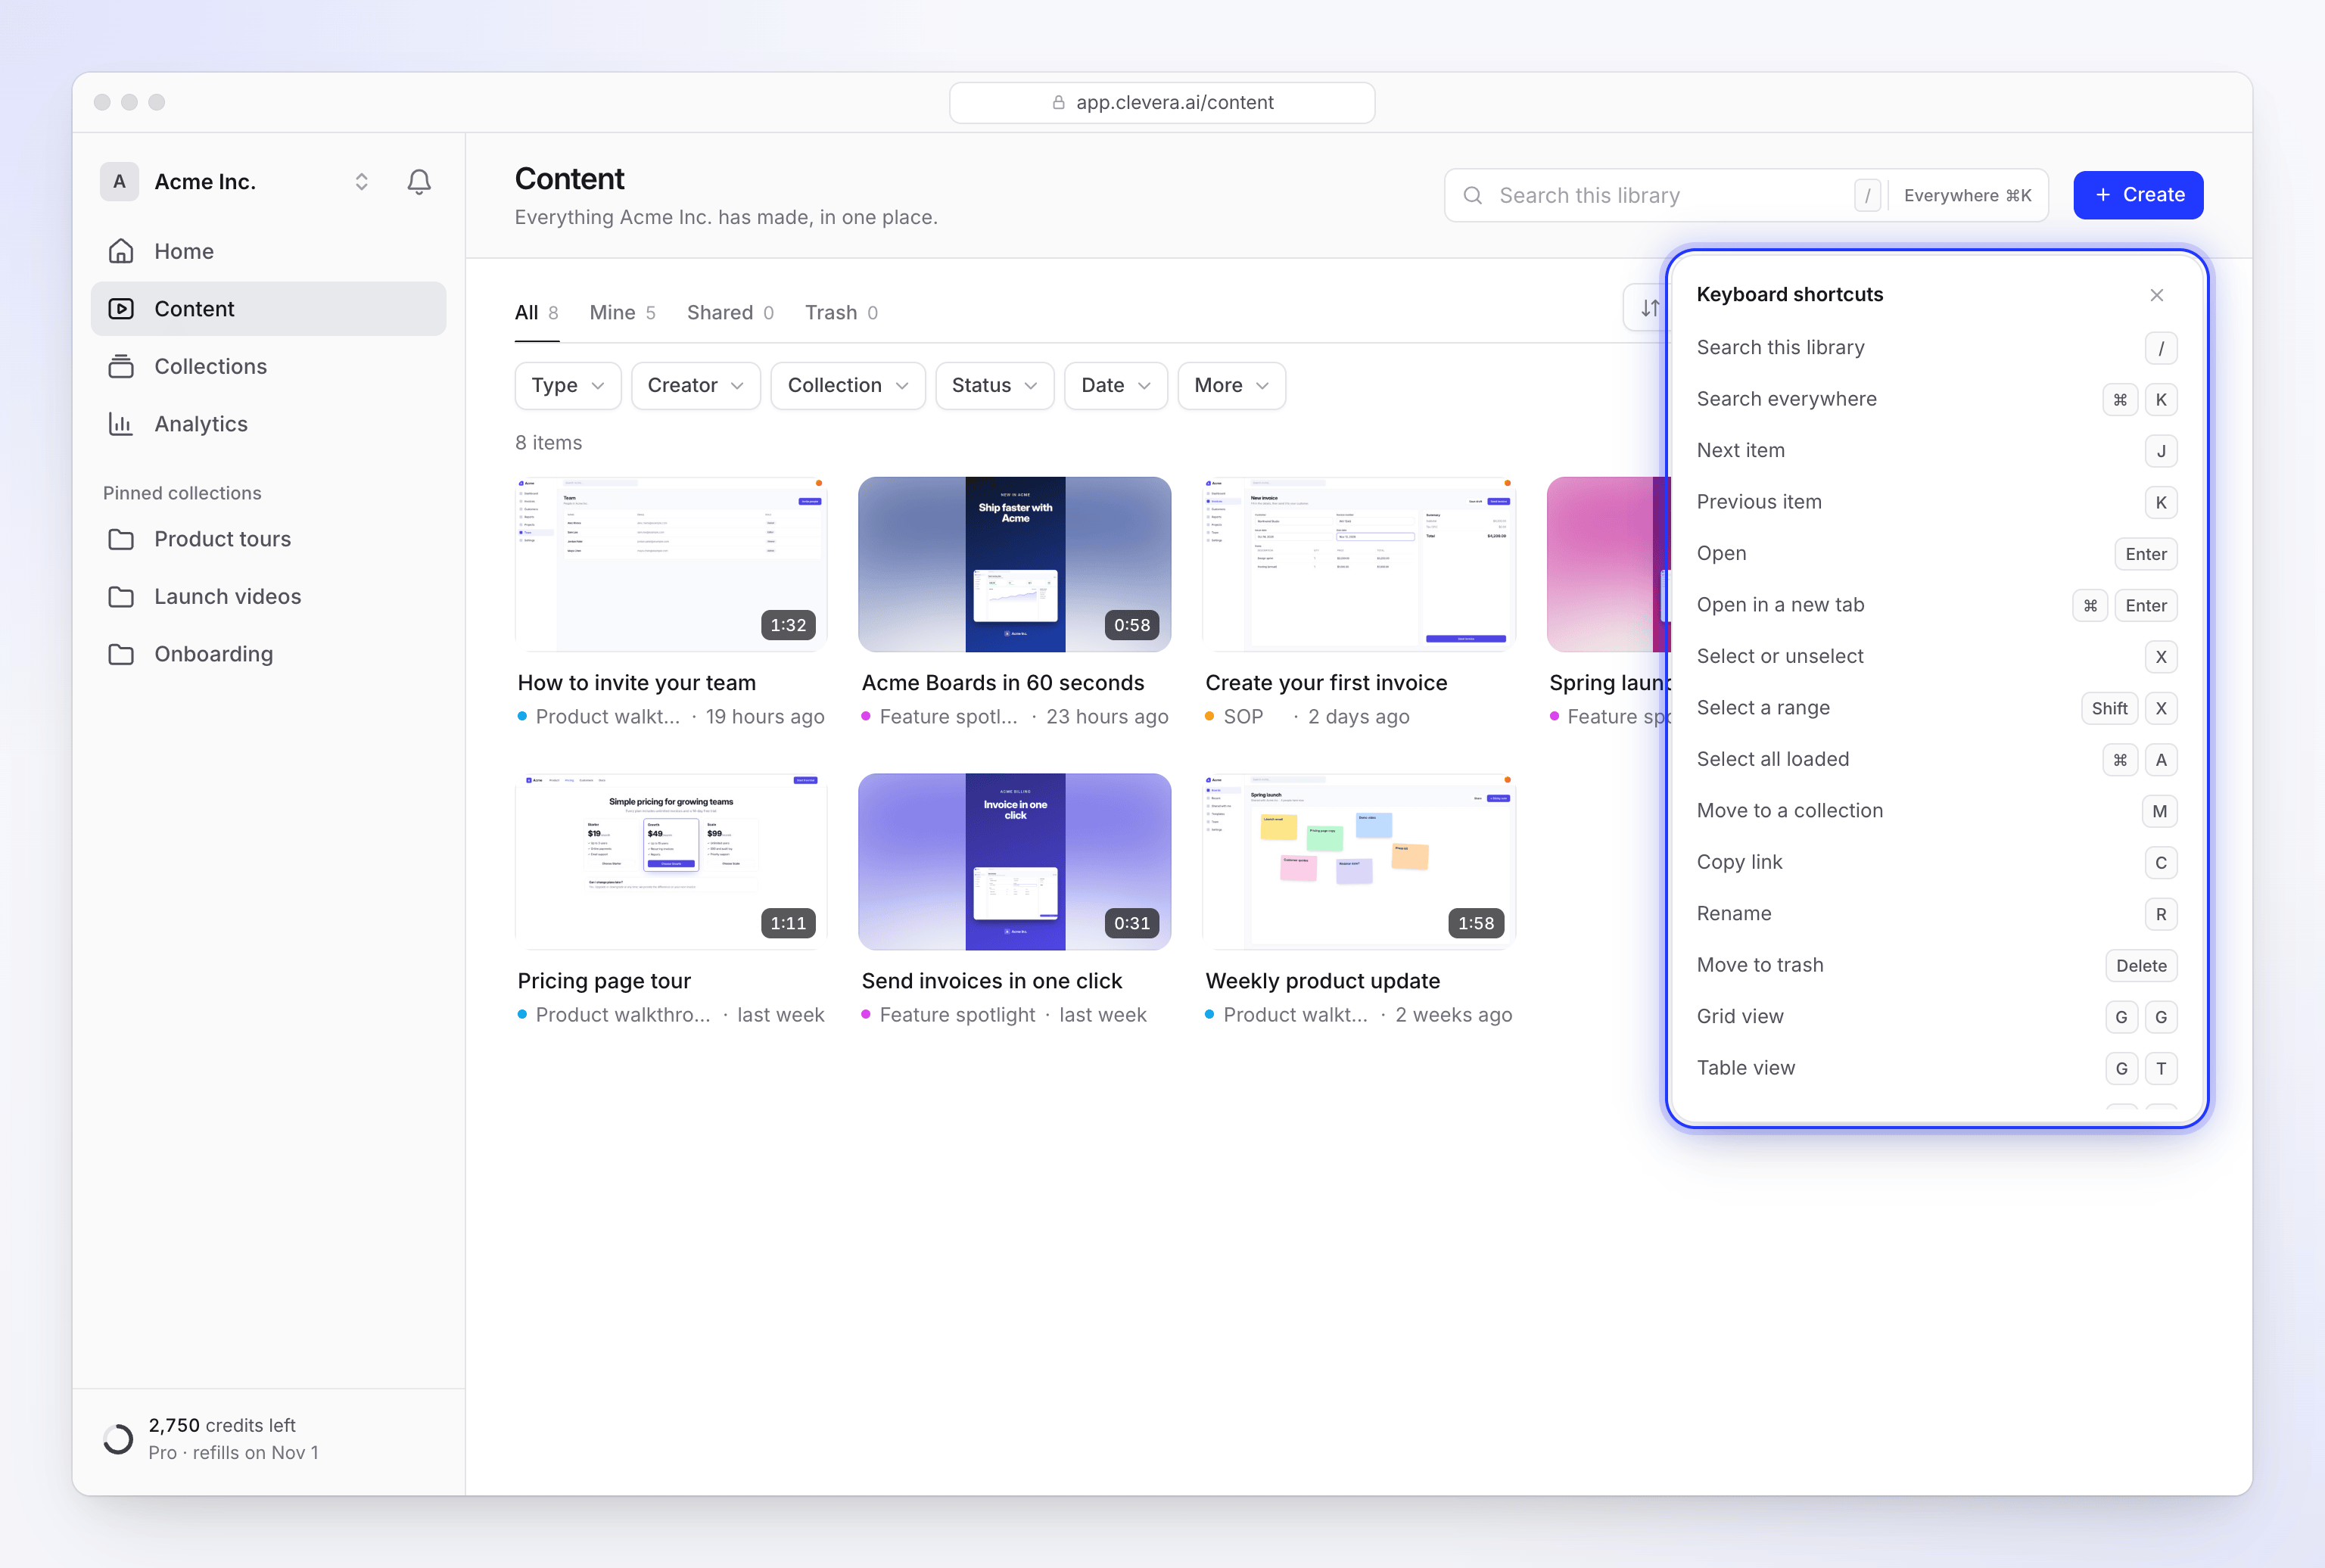Open 'How to invite your team' thumbnail
Image resolution: width=2325 pixels, height=1568 pixels.
671,565
